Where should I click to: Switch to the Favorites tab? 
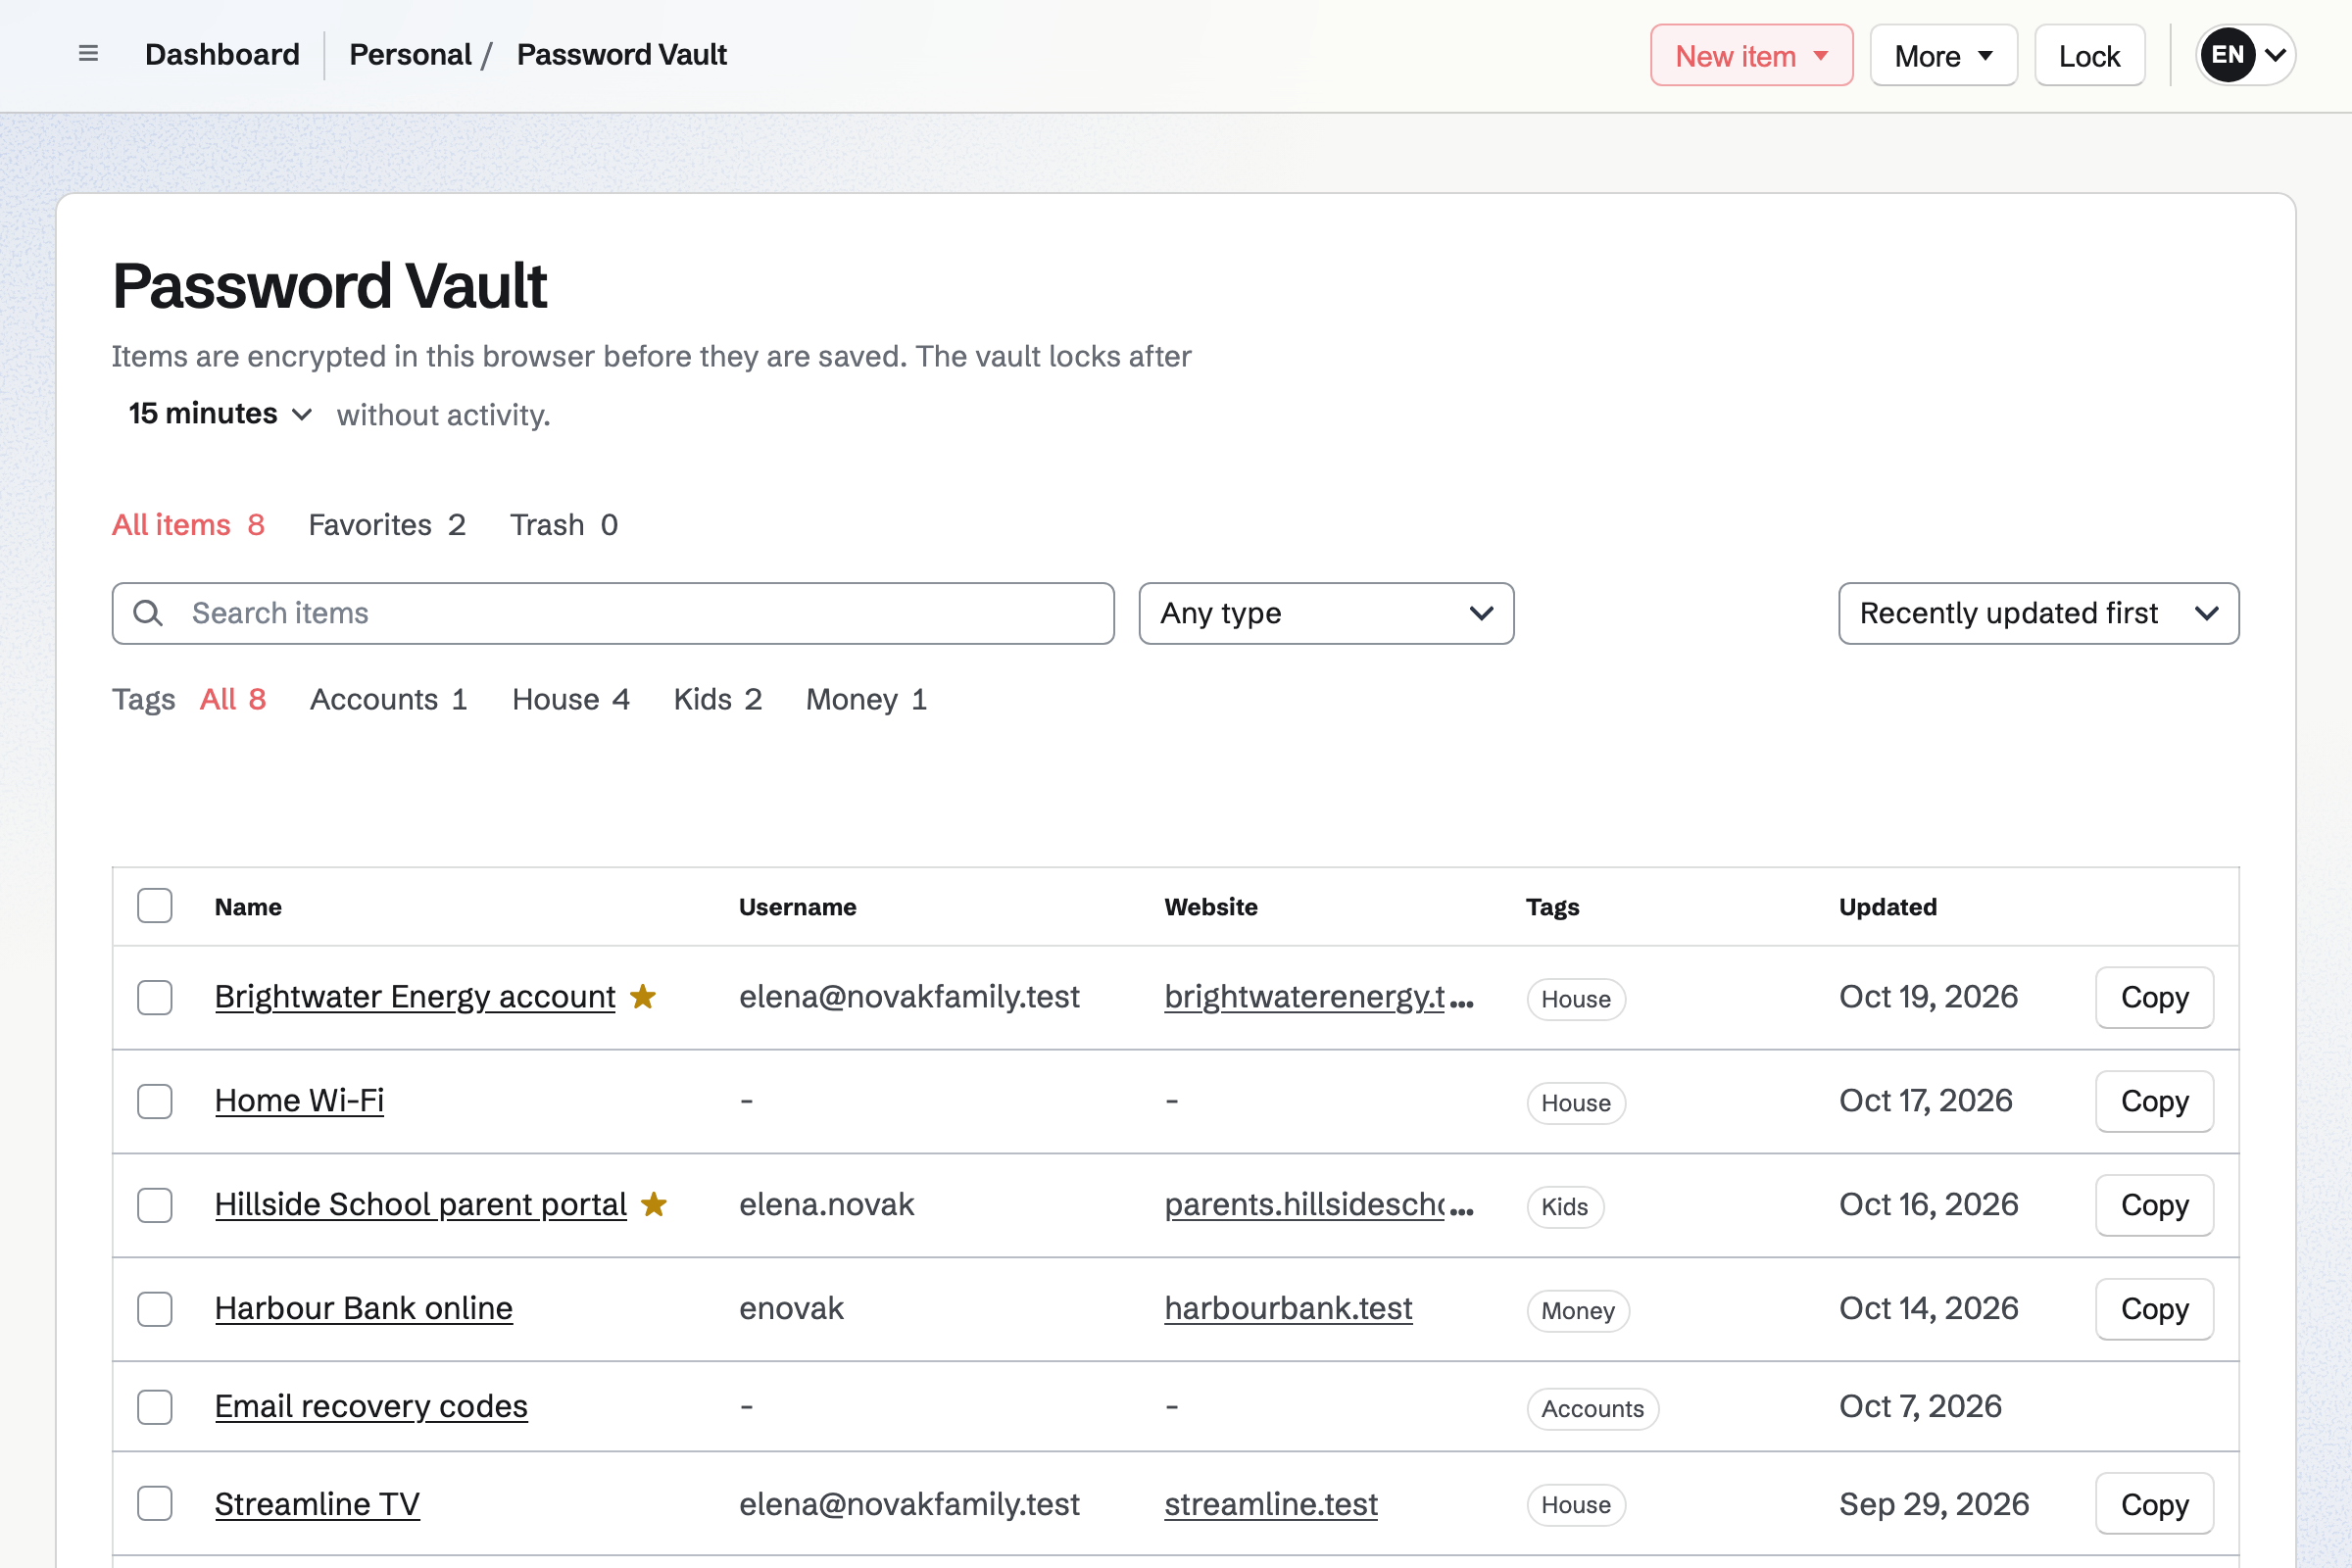click(387, 525)
